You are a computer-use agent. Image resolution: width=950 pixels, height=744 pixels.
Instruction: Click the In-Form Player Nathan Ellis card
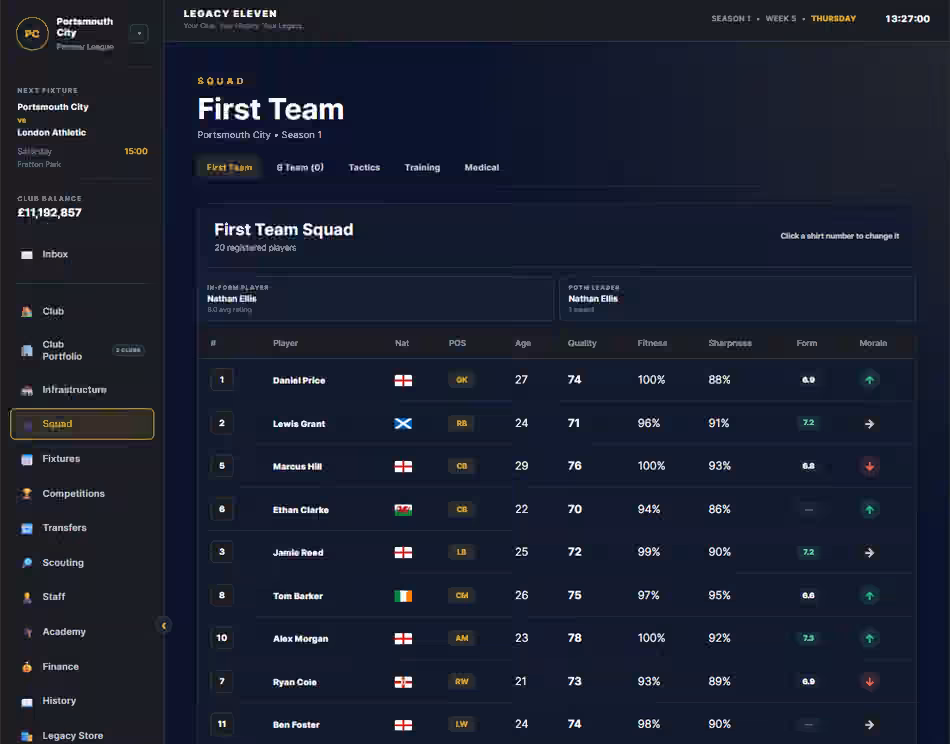(379, 299)
